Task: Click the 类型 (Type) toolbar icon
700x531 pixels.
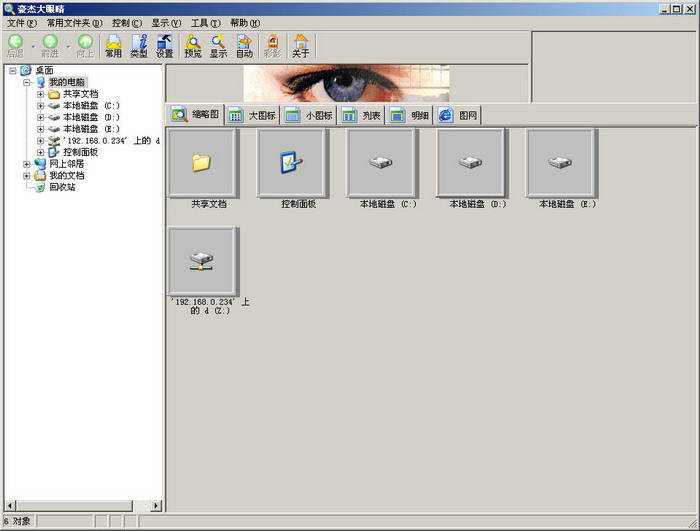Action: point(139,45)
